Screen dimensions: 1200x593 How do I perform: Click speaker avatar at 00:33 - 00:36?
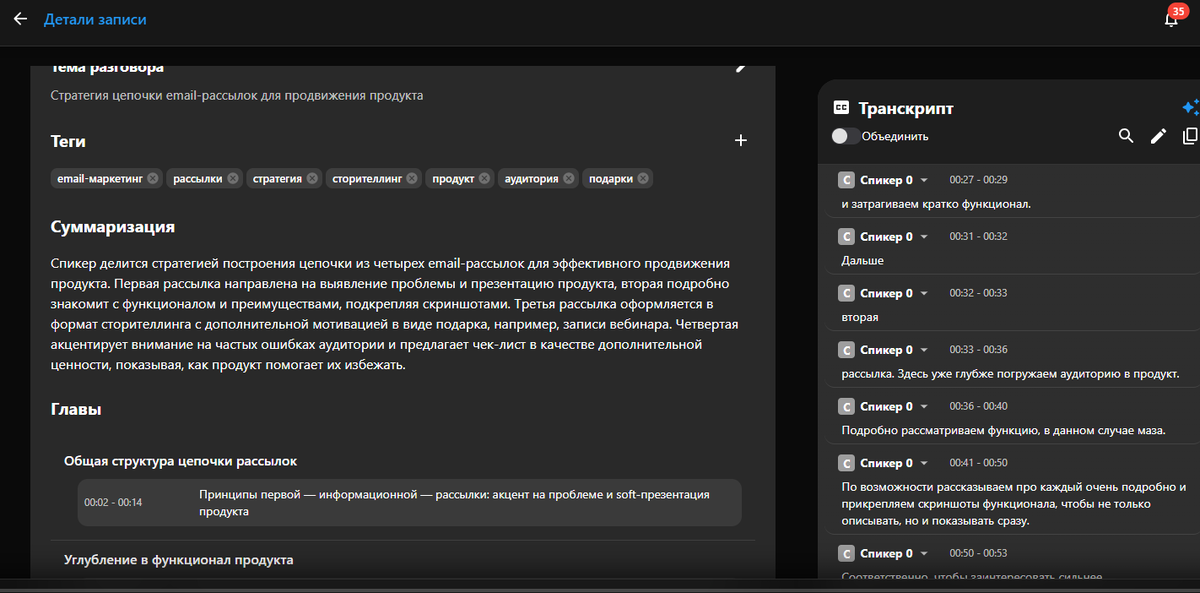(846, 350)
